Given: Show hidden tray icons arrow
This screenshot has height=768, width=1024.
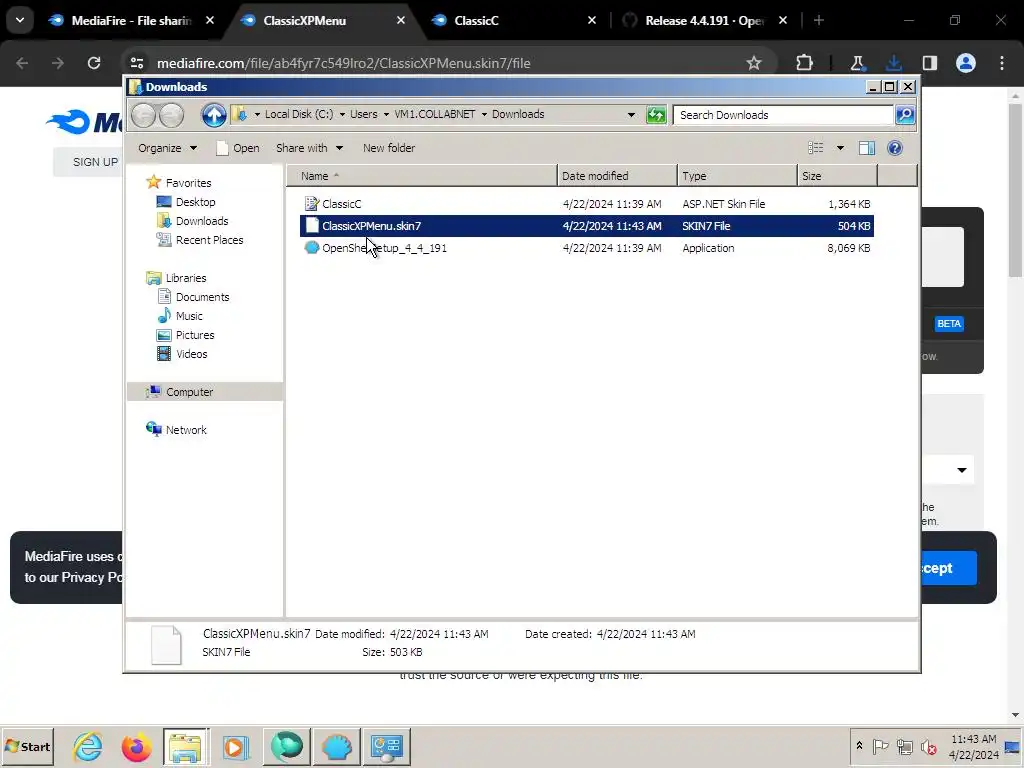Looking at the screenshot, I should click(859, 746).
